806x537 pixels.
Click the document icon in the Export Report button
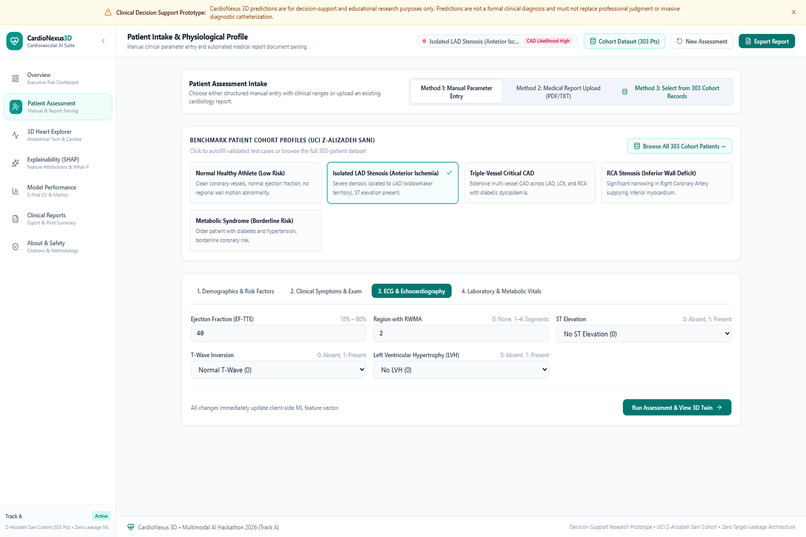click(748, 41)
